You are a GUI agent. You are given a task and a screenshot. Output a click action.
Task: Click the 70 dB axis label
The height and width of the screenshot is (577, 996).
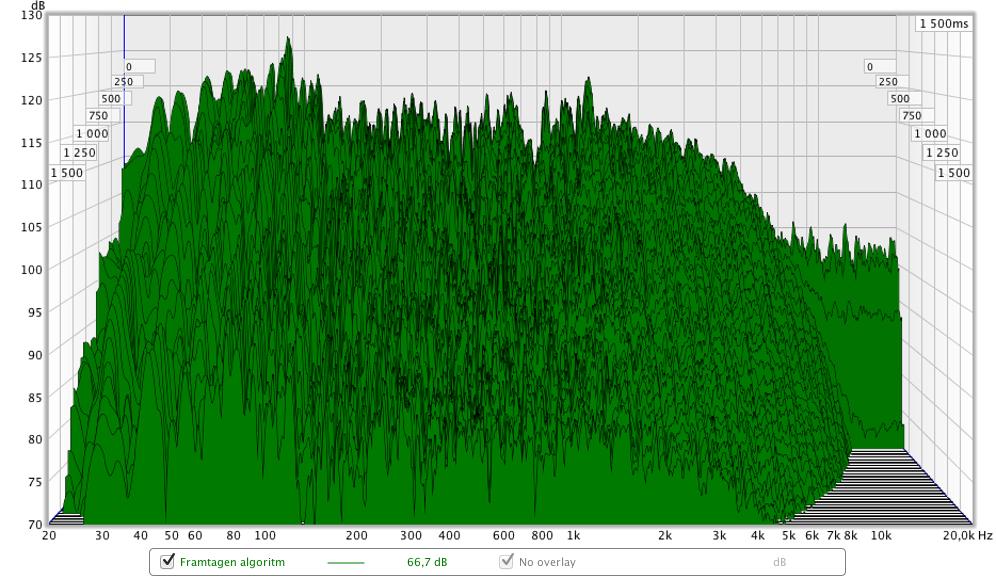coord(34,525)
